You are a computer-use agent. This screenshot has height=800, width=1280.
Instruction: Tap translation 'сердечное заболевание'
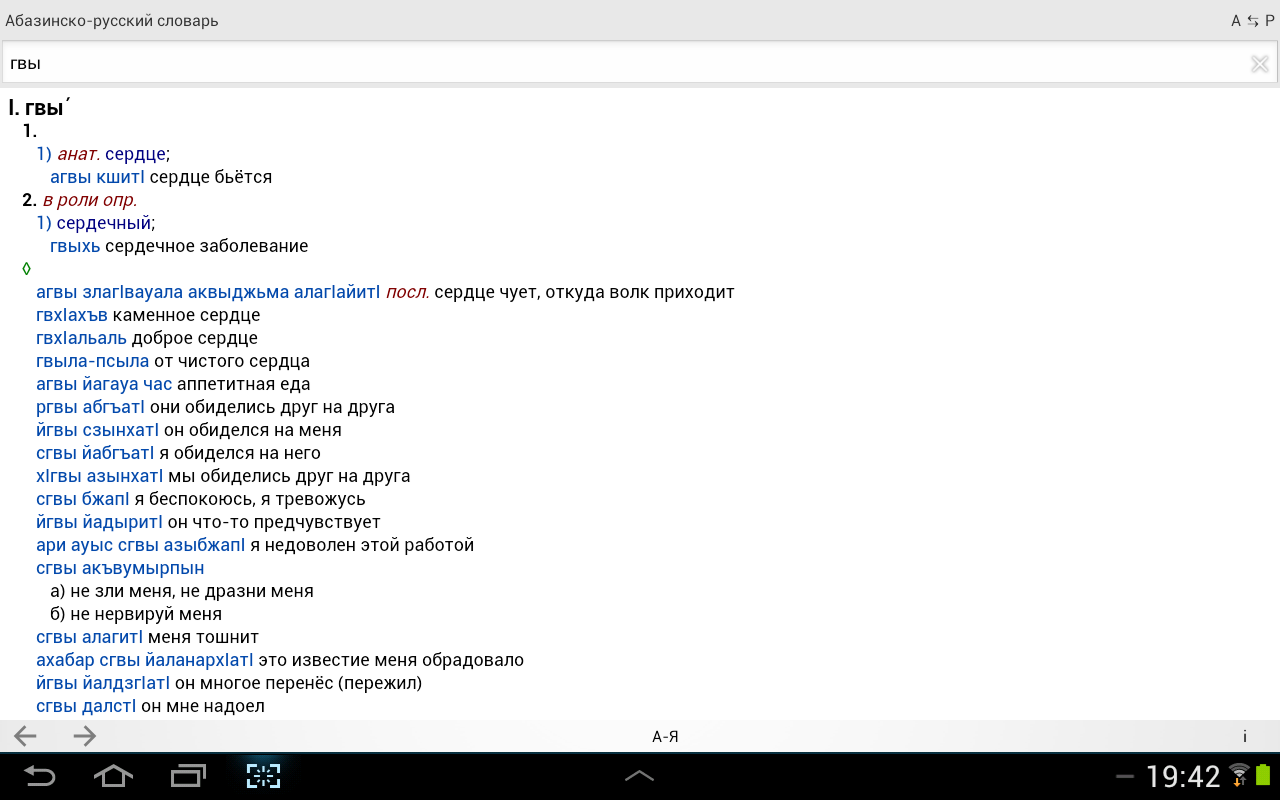pos(207,246)
